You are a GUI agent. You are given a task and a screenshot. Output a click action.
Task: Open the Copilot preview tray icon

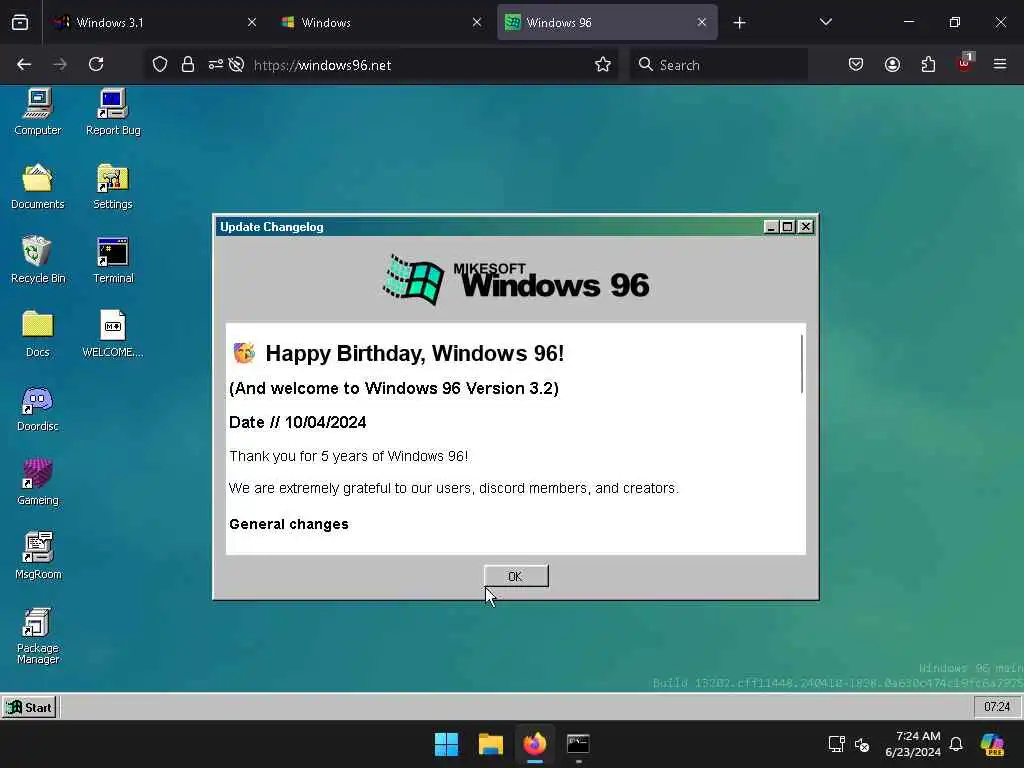pos(992,744)
